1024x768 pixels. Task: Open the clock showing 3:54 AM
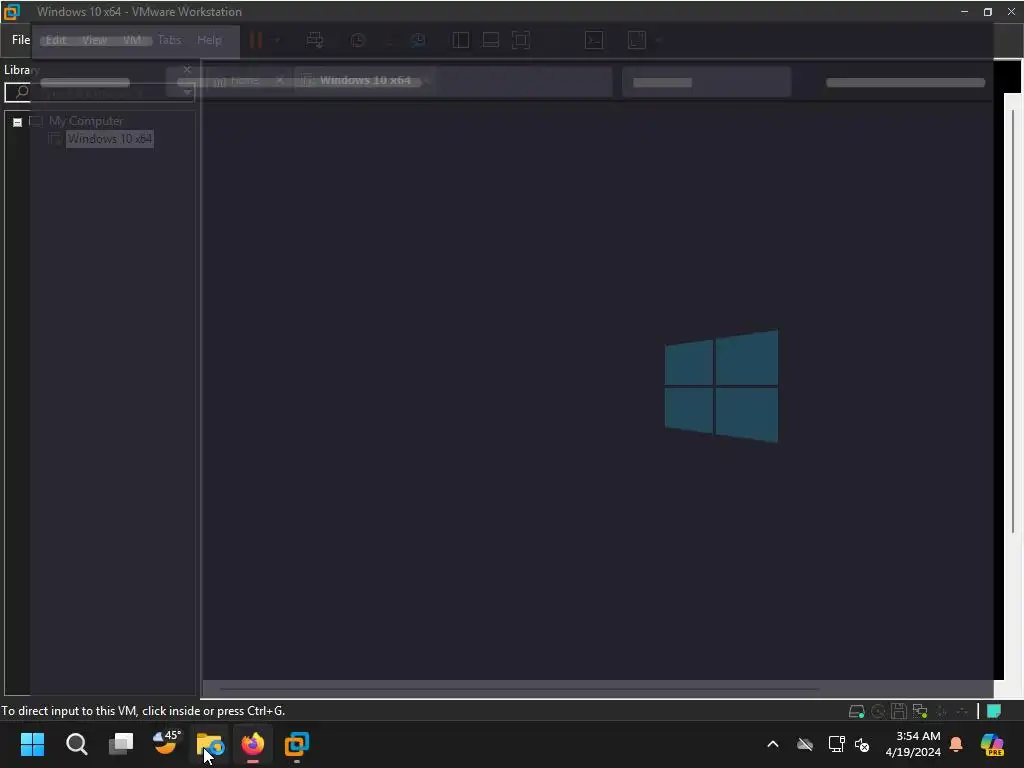click(x=913, y=744)
